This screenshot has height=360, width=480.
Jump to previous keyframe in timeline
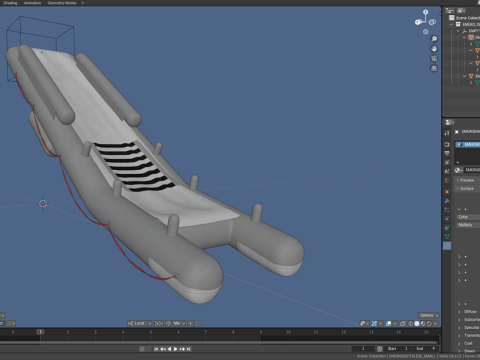[x=163, y=349]
